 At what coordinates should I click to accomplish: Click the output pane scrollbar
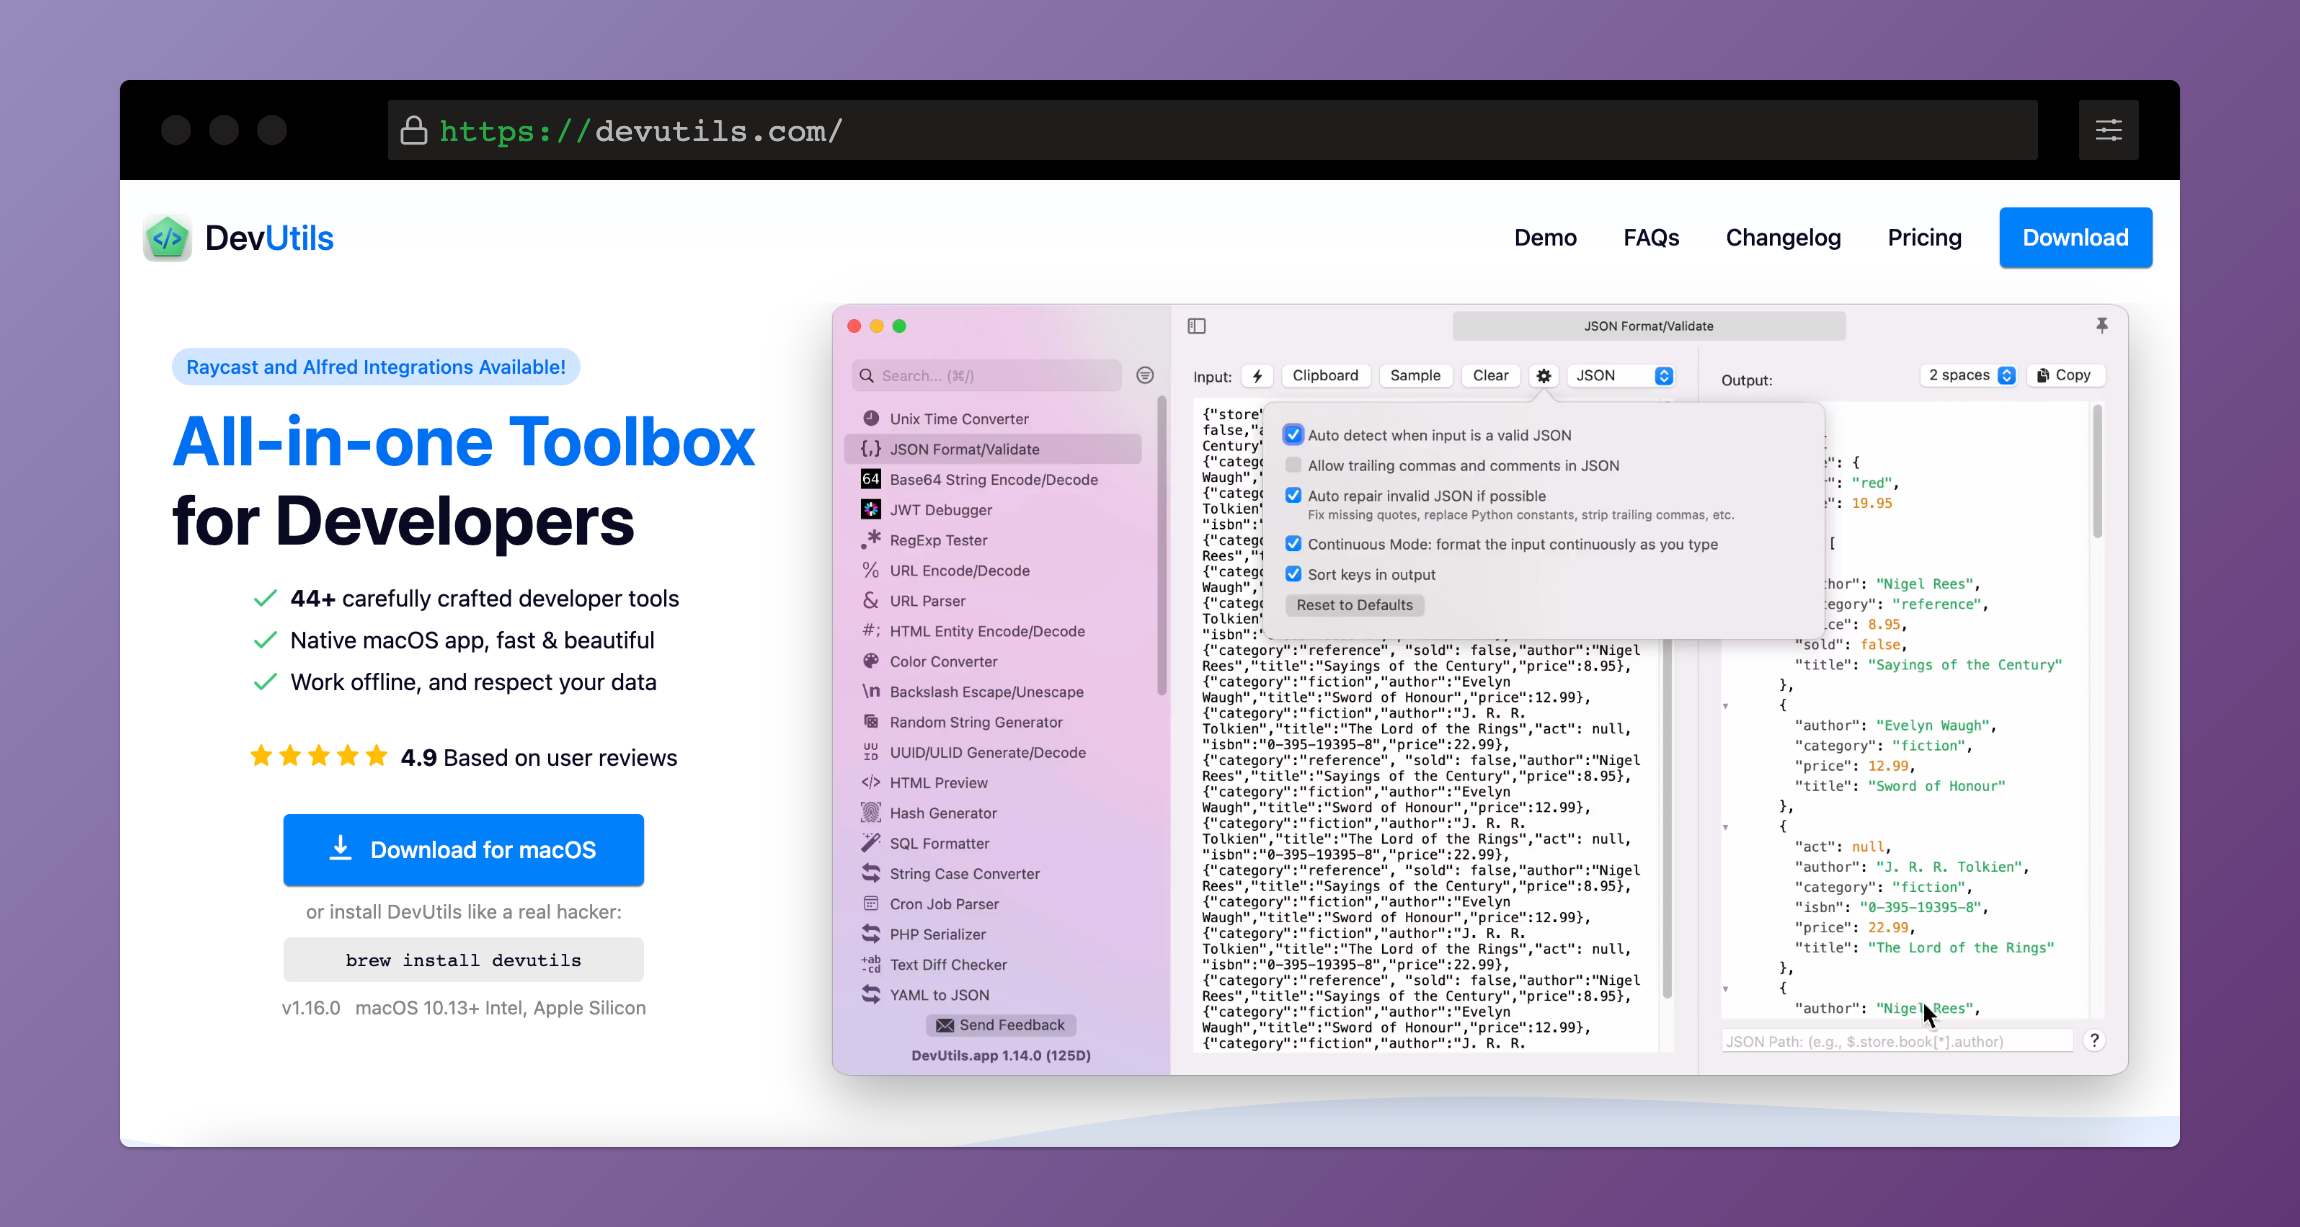(x=2096, y=470)
